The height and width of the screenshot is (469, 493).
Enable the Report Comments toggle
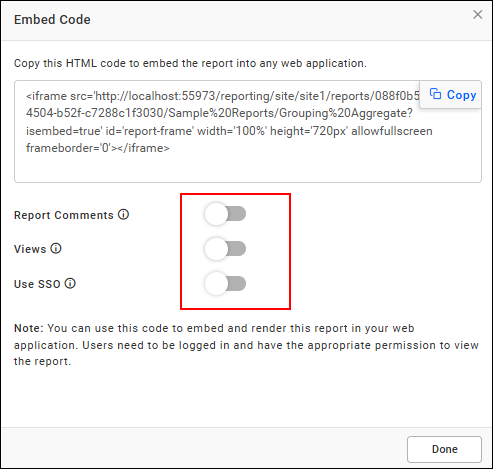tap(225, 214)
